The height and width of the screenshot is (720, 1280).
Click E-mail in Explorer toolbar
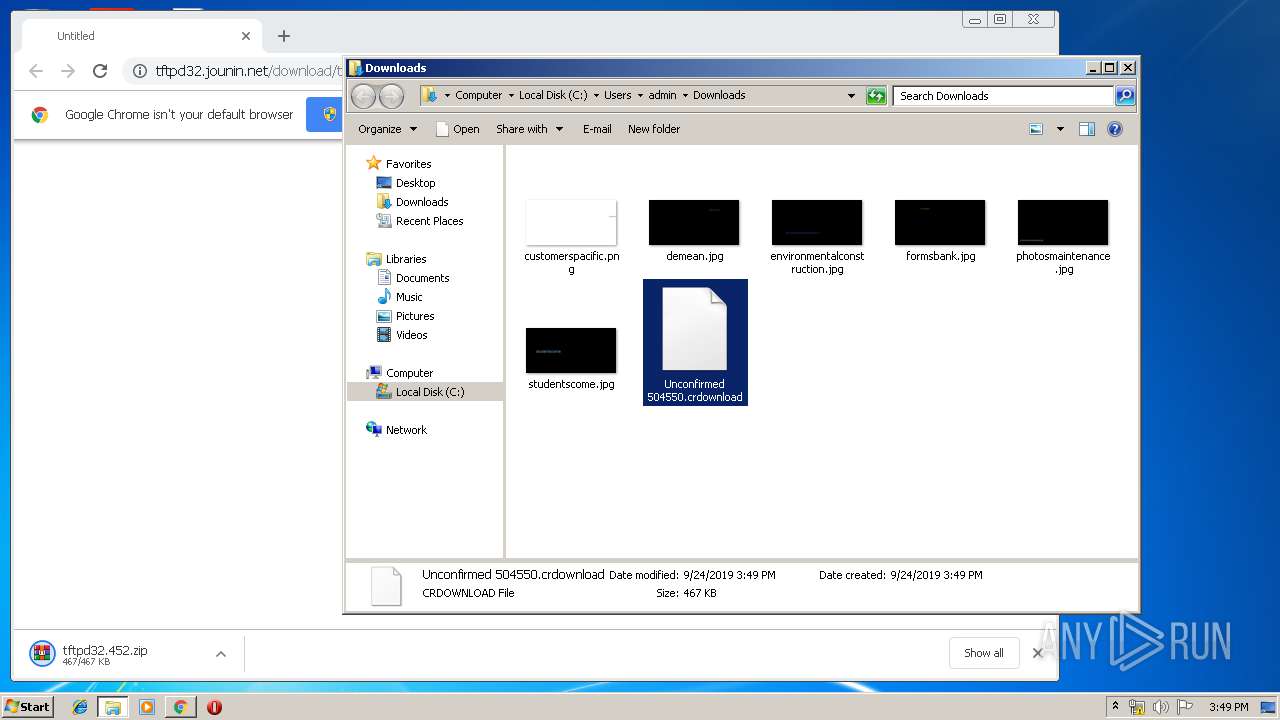pyautogui.click(x=597, y=129)
